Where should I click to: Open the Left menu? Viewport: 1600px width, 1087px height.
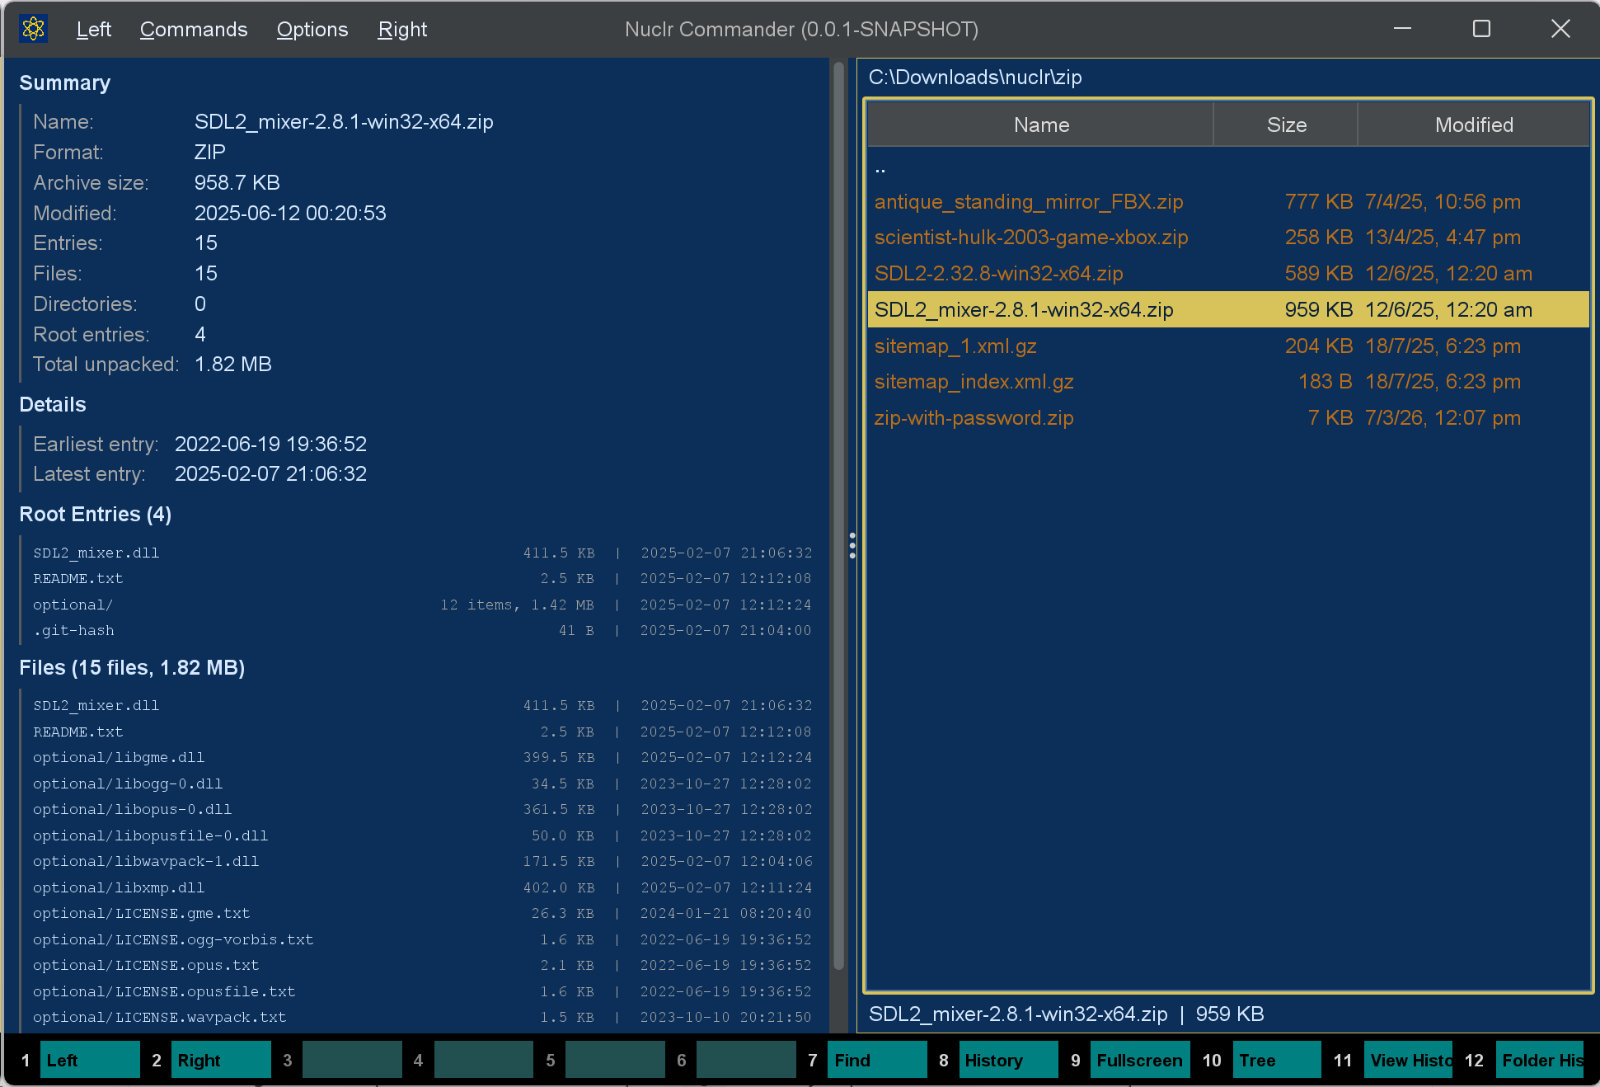pyautogui.click(x=94, y=29)
